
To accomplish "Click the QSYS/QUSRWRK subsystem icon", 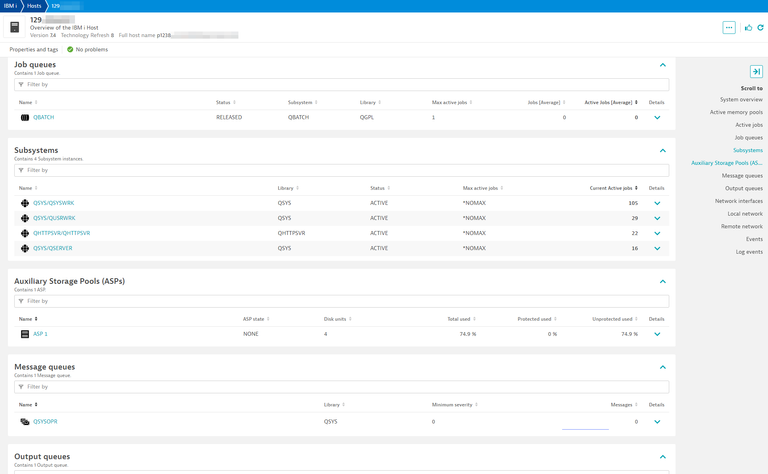I will [25, 218].
